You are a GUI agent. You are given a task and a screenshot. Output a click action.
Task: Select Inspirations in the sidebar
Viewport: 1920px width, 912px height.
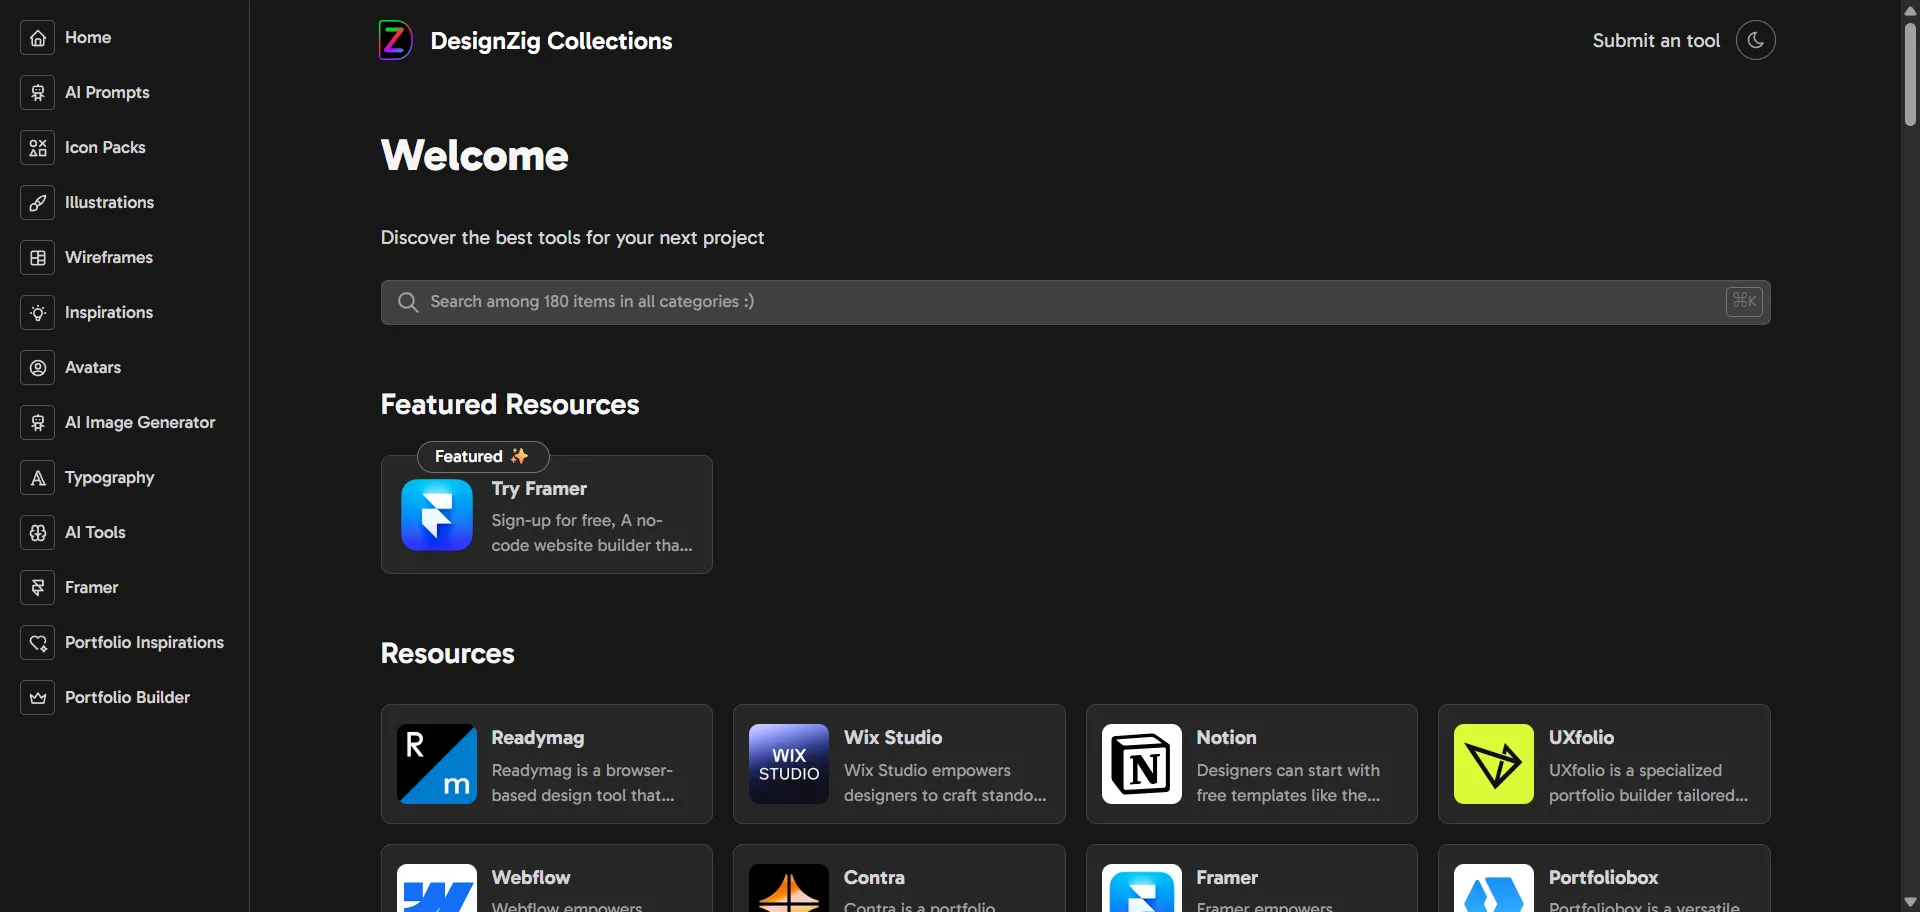(x=109, y=313)
